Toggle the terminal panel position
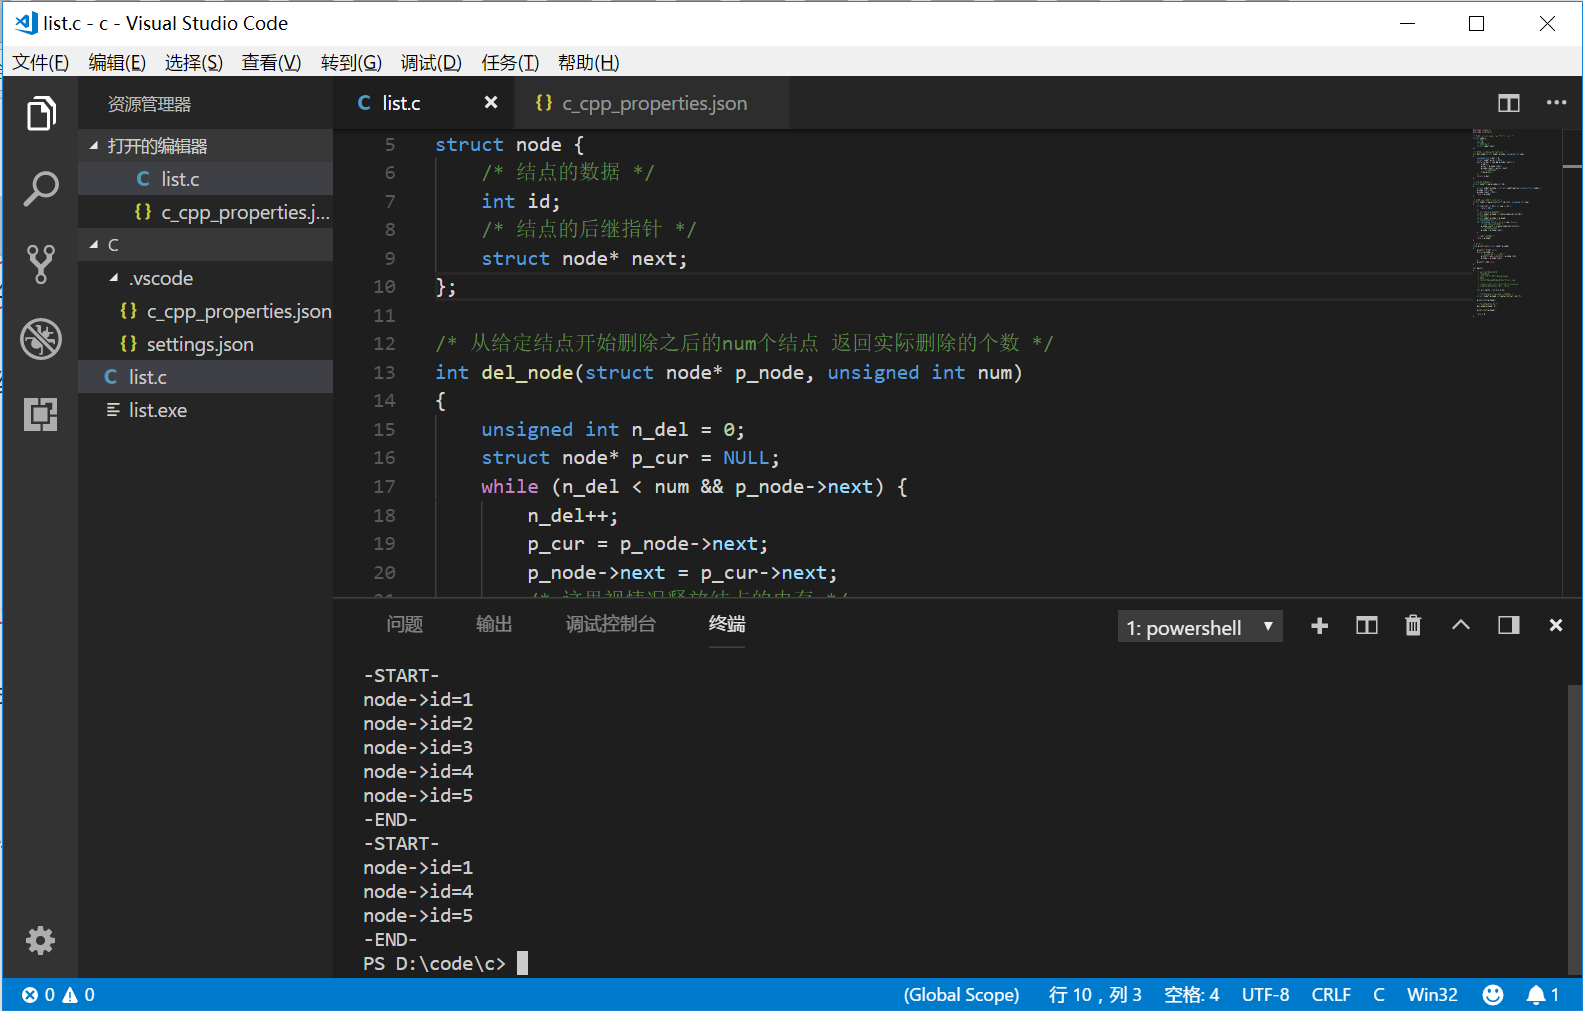 1508,626
